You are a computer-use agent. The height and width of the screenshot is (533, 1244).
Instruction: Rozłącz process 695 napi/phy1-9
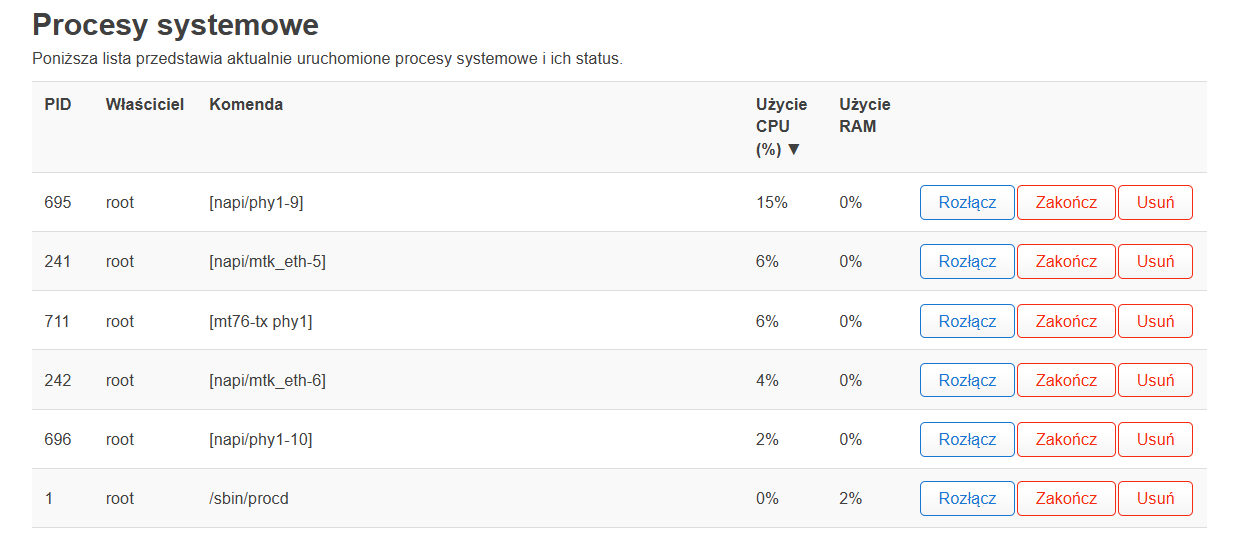point(967,202)
